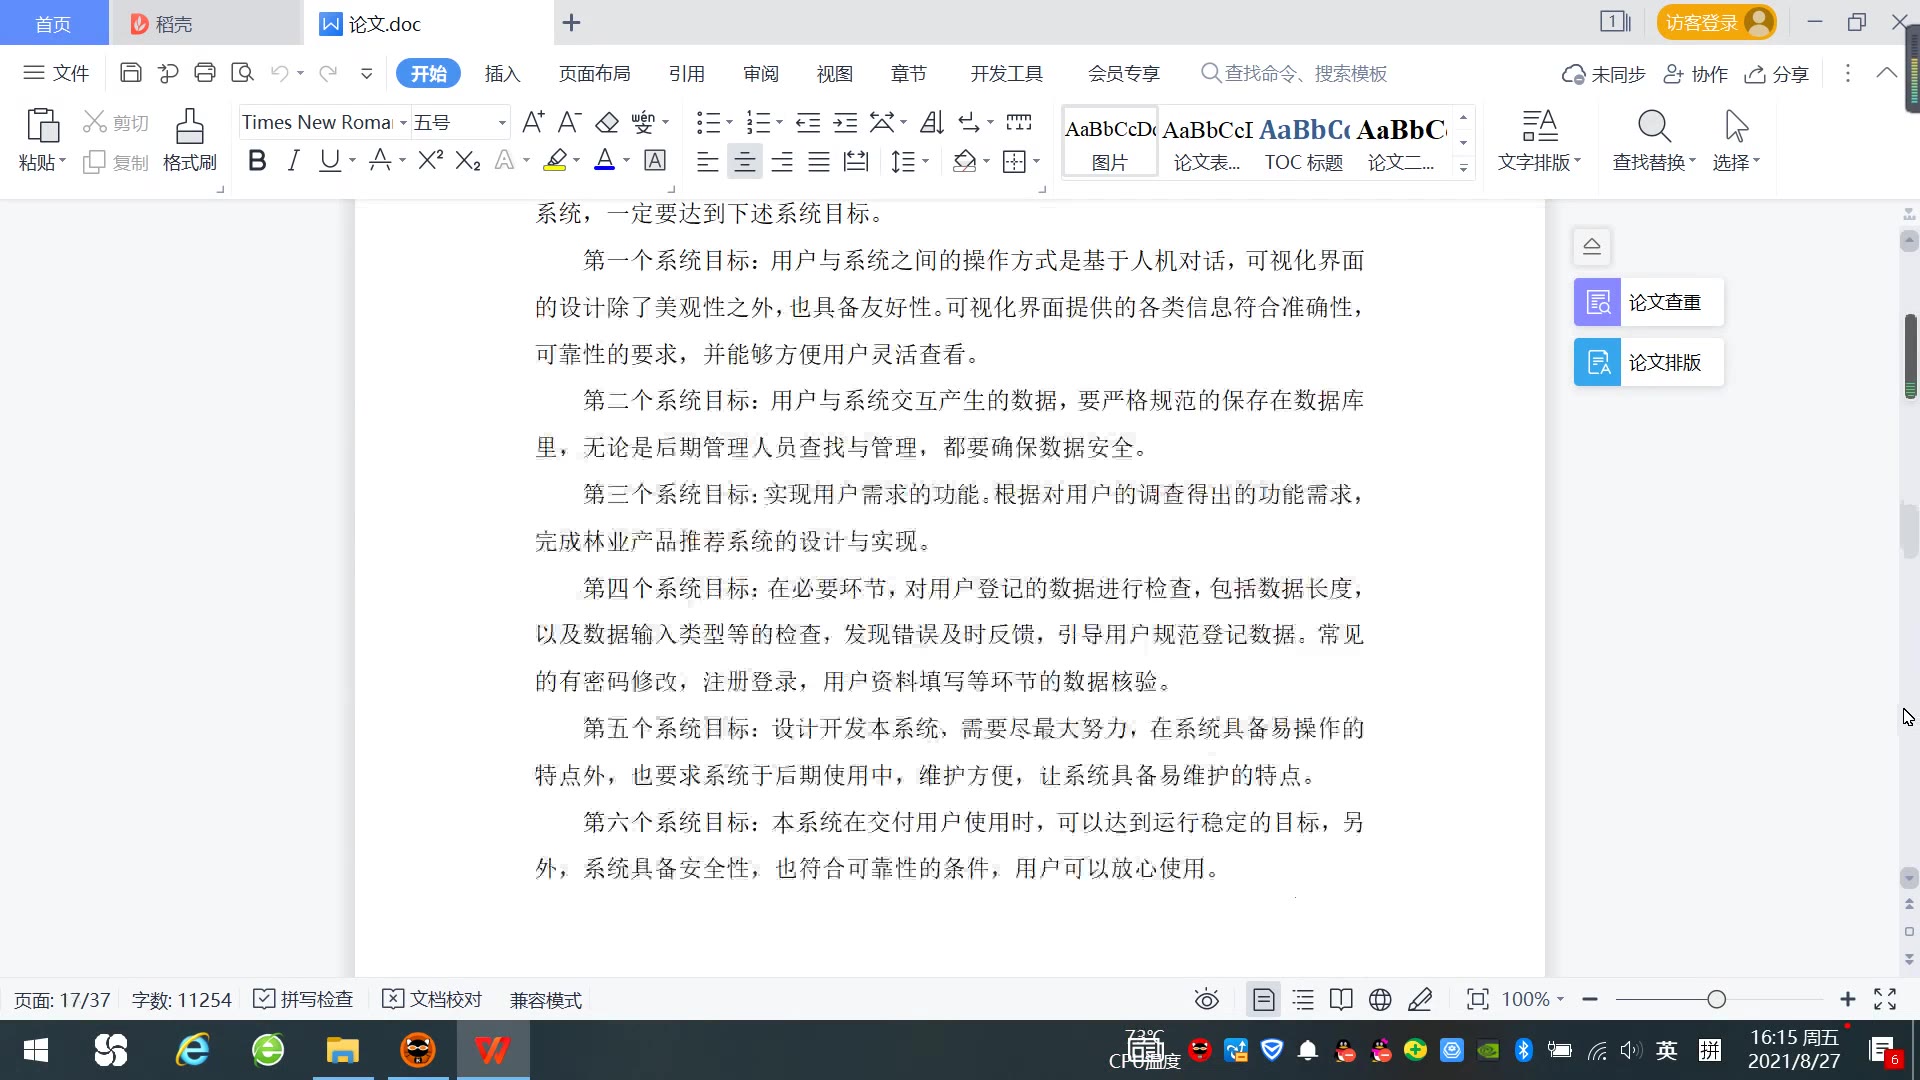This screenshot has height=1080, width=1920.
Task: Increase paragraph indent
Action: click(x=846, y=122)
